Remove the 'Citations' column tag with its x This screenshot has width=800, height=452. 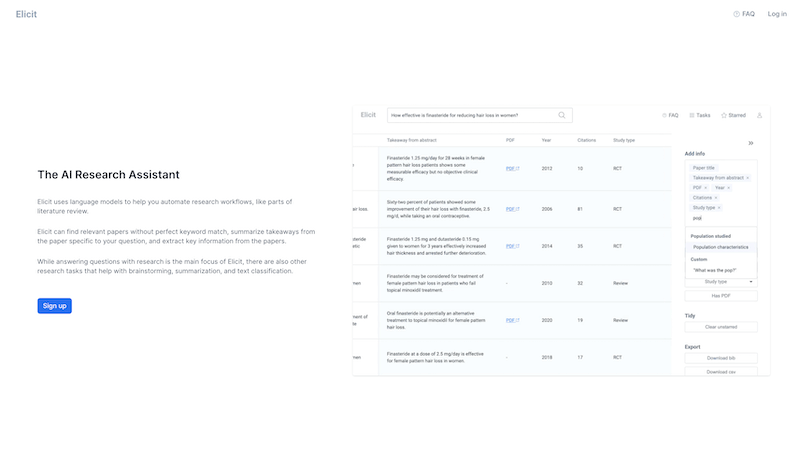tap(718, 197)
